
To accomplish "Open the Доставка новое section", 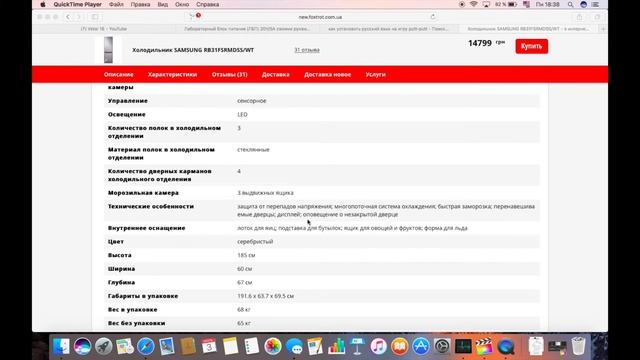I will tap(327, 75).
